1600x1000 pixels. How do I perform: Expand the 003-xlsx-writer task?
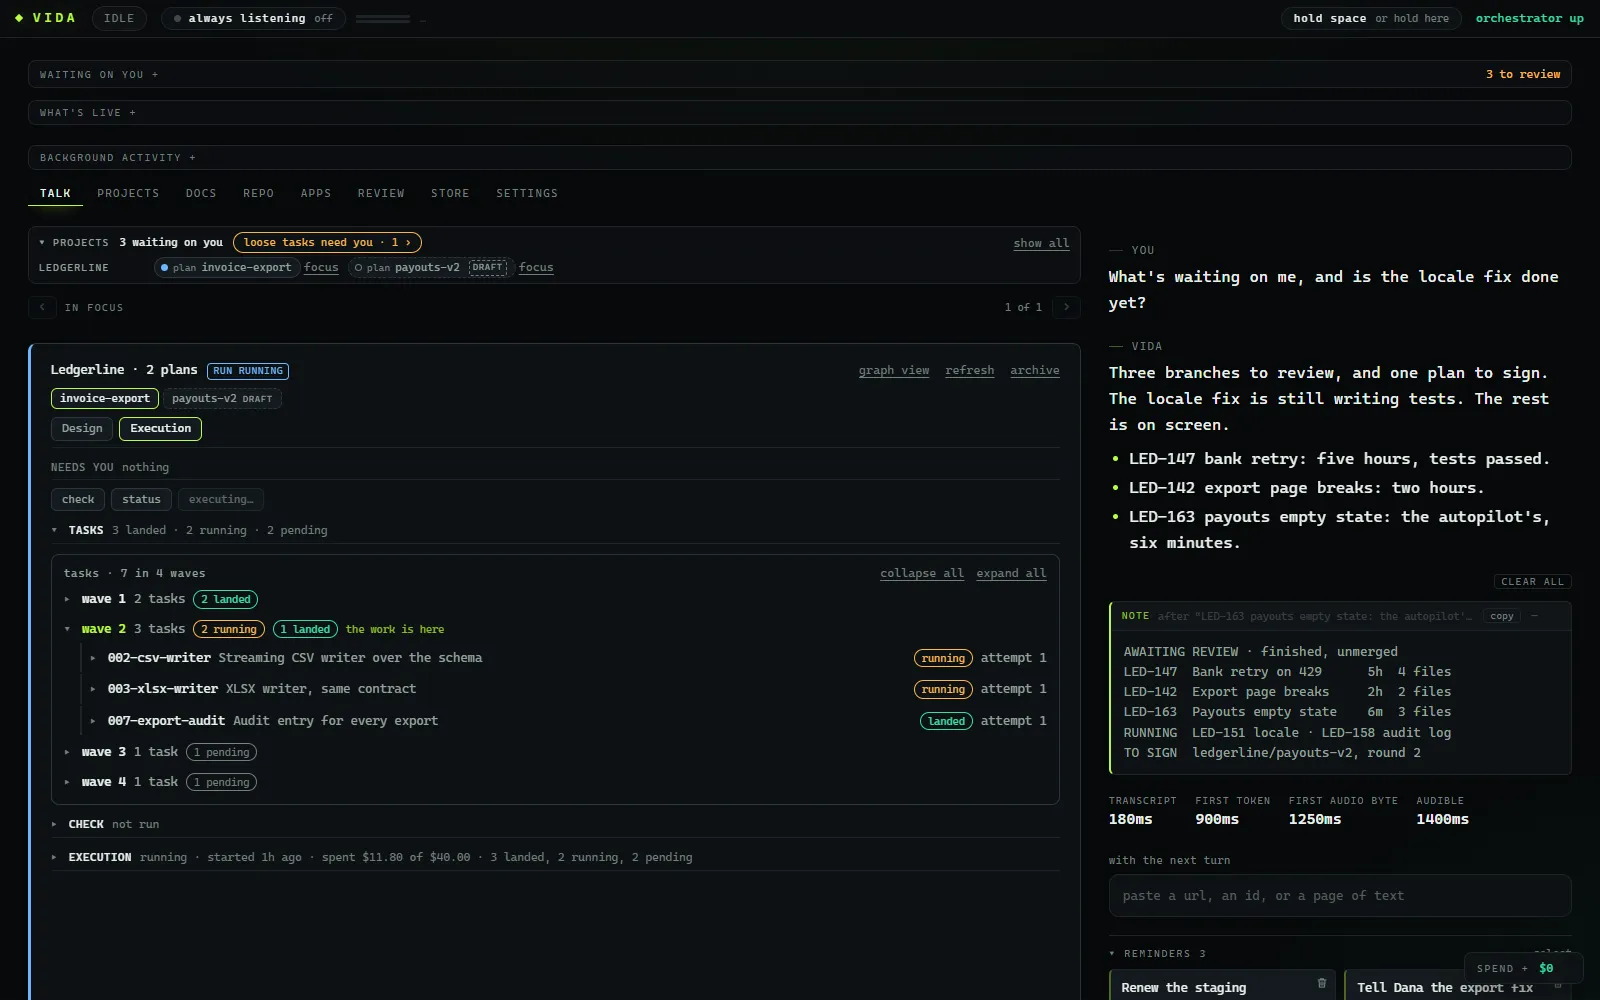[x=93, y=689]
